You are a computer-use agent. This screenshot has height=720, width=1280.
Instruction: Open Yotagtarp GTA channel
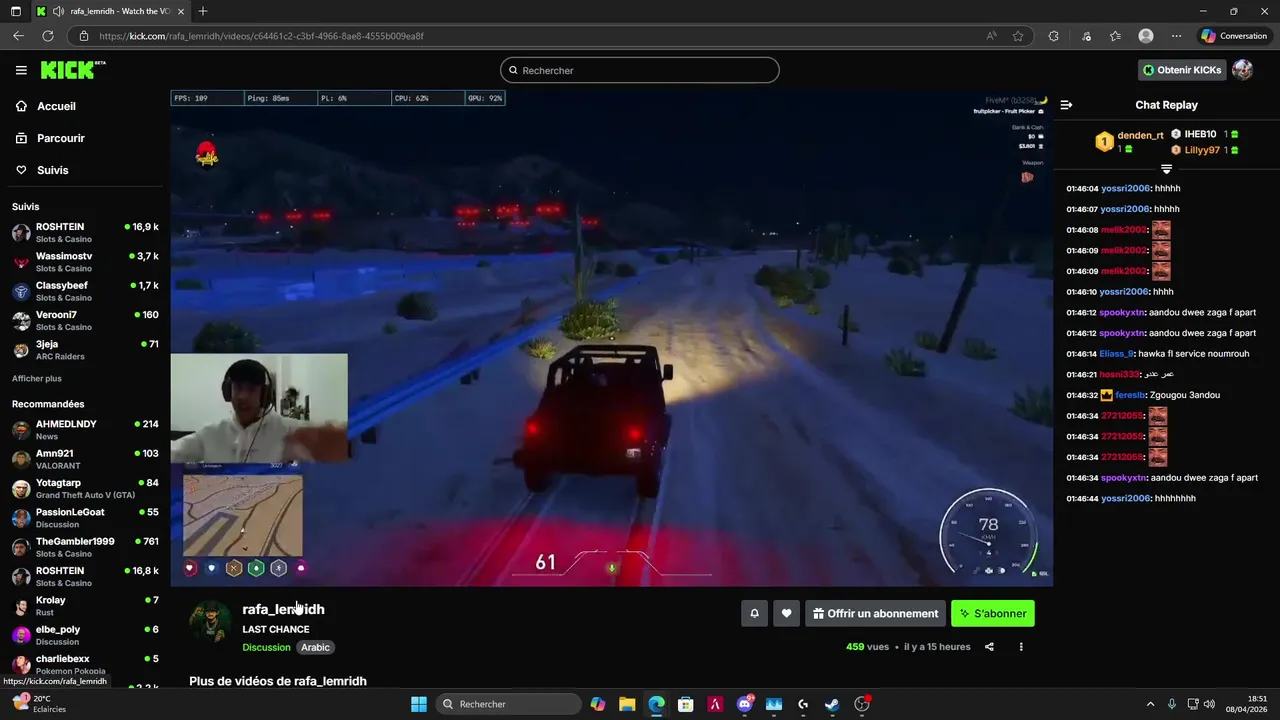pyautogui.click(x=85, y=488)
